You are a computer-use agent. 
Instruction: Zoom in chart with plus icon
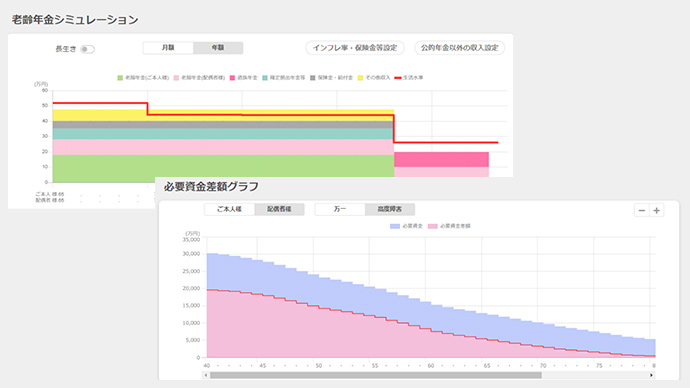coord(657,211)
